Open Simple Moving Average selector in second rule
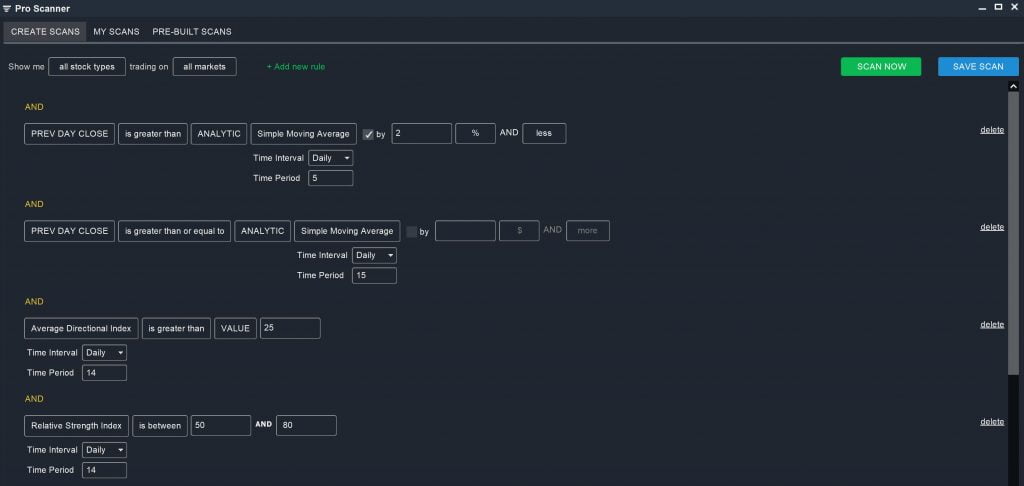1024x486 pixels. [347, 231]
